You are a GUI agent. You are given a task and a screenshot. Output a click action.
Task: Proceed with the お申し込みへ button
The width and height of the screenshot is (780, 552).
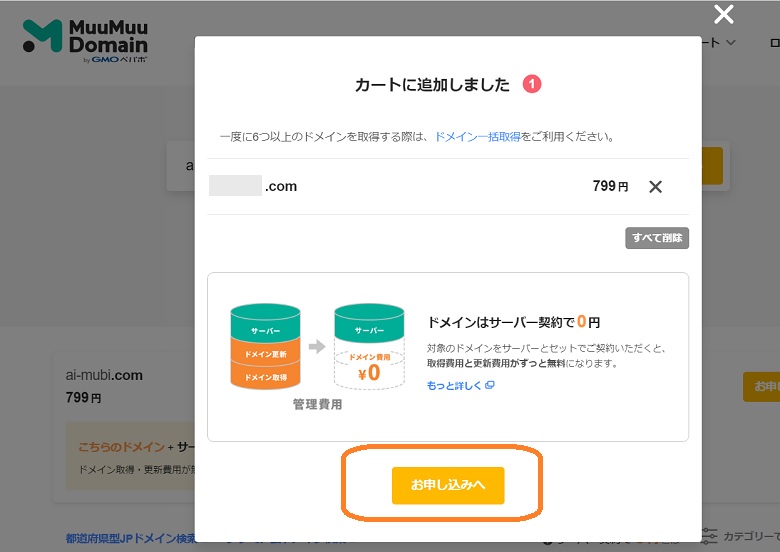[448, 485]
